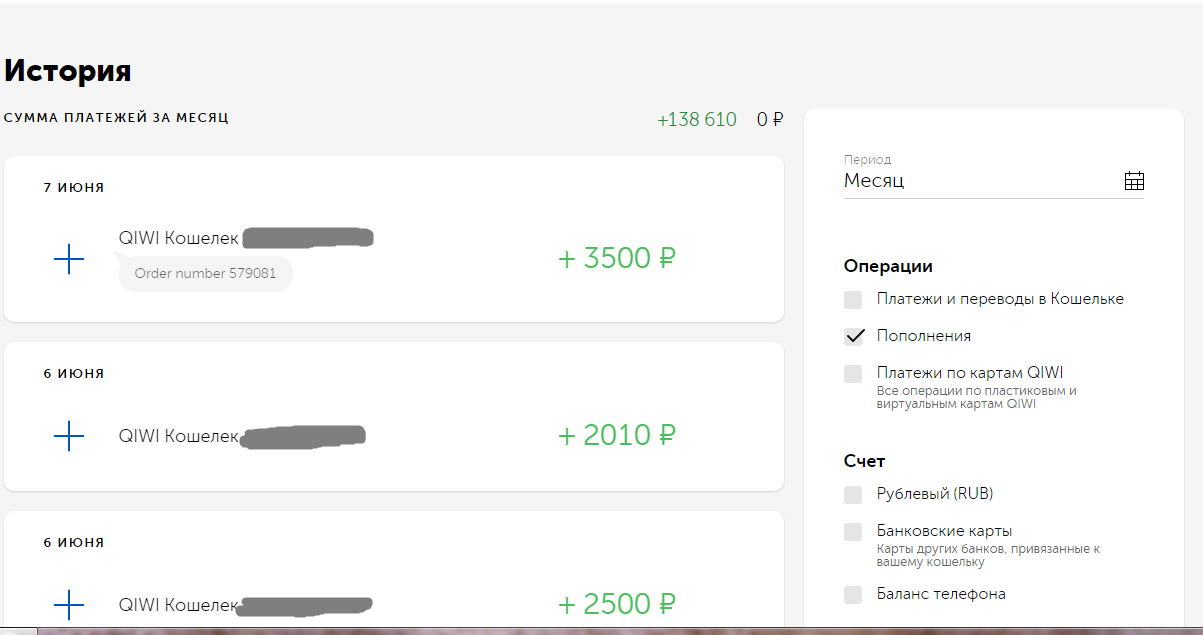Image resolution: width=1203 pixels, height=635 pixels.
Task: Expand the 6 июня 2500 ₽ transaction card
Action: 394,572
